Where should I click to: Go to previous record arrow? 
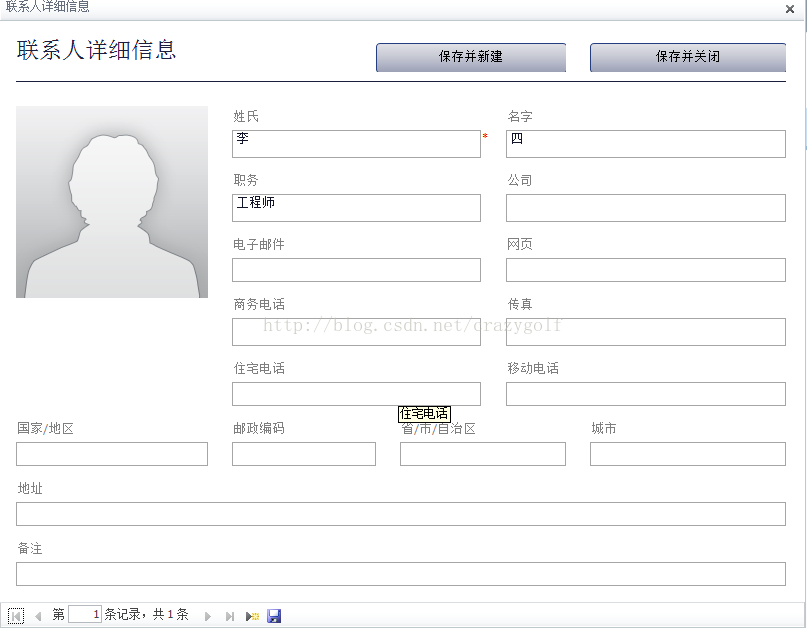coord(38,616)
